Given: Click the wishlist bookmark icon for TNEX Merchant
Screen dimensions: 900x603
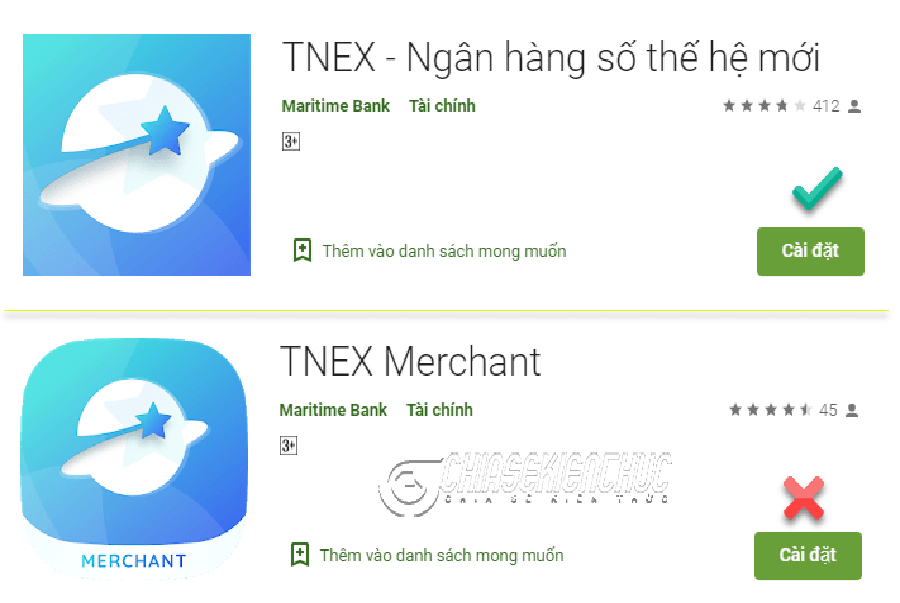Looking at the screenshot, I should [x=300, y=554].
